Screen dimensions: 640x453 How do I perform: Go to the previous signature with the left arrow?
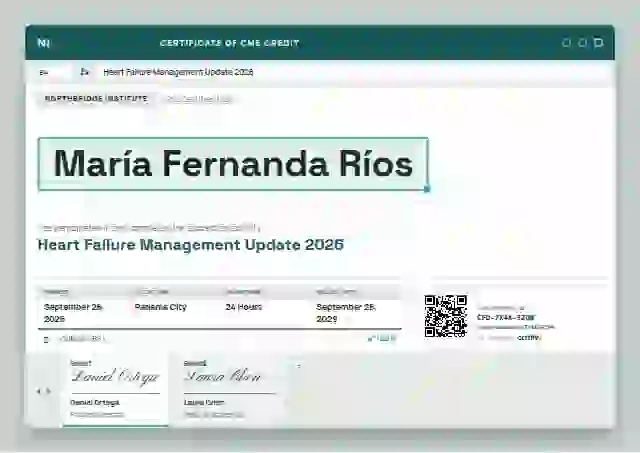pyautogui.click(x=39, y=391)
